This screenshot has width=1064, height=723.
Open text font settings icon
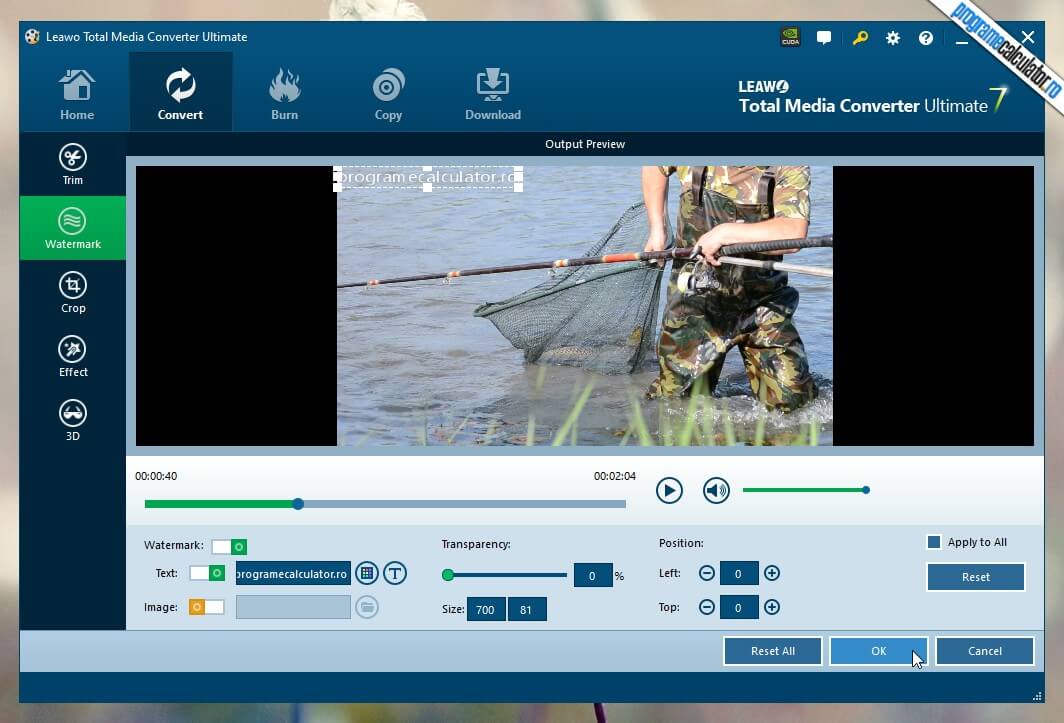click(x=395, y=573)
